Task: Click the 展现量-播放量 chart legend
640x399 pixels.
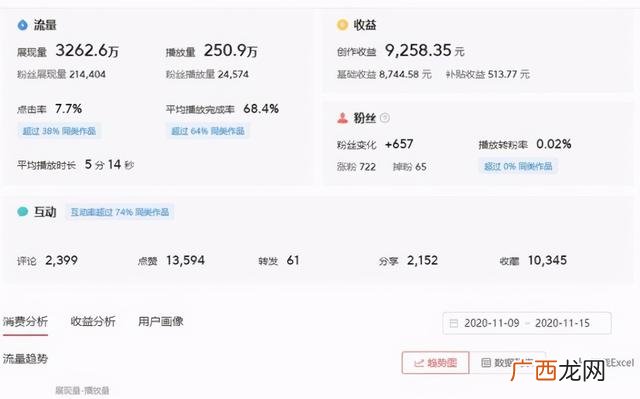Action: [x=82, y=391]
